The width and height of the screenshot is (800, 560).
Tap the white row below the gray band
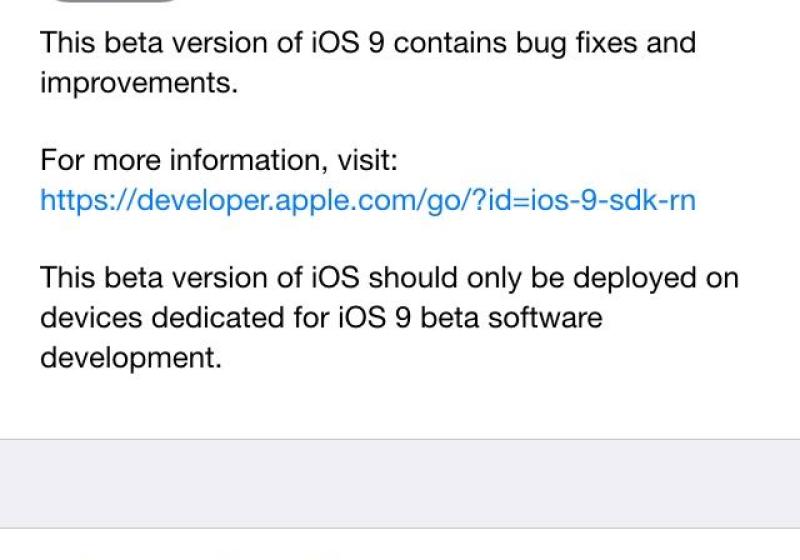coord(400,545)
